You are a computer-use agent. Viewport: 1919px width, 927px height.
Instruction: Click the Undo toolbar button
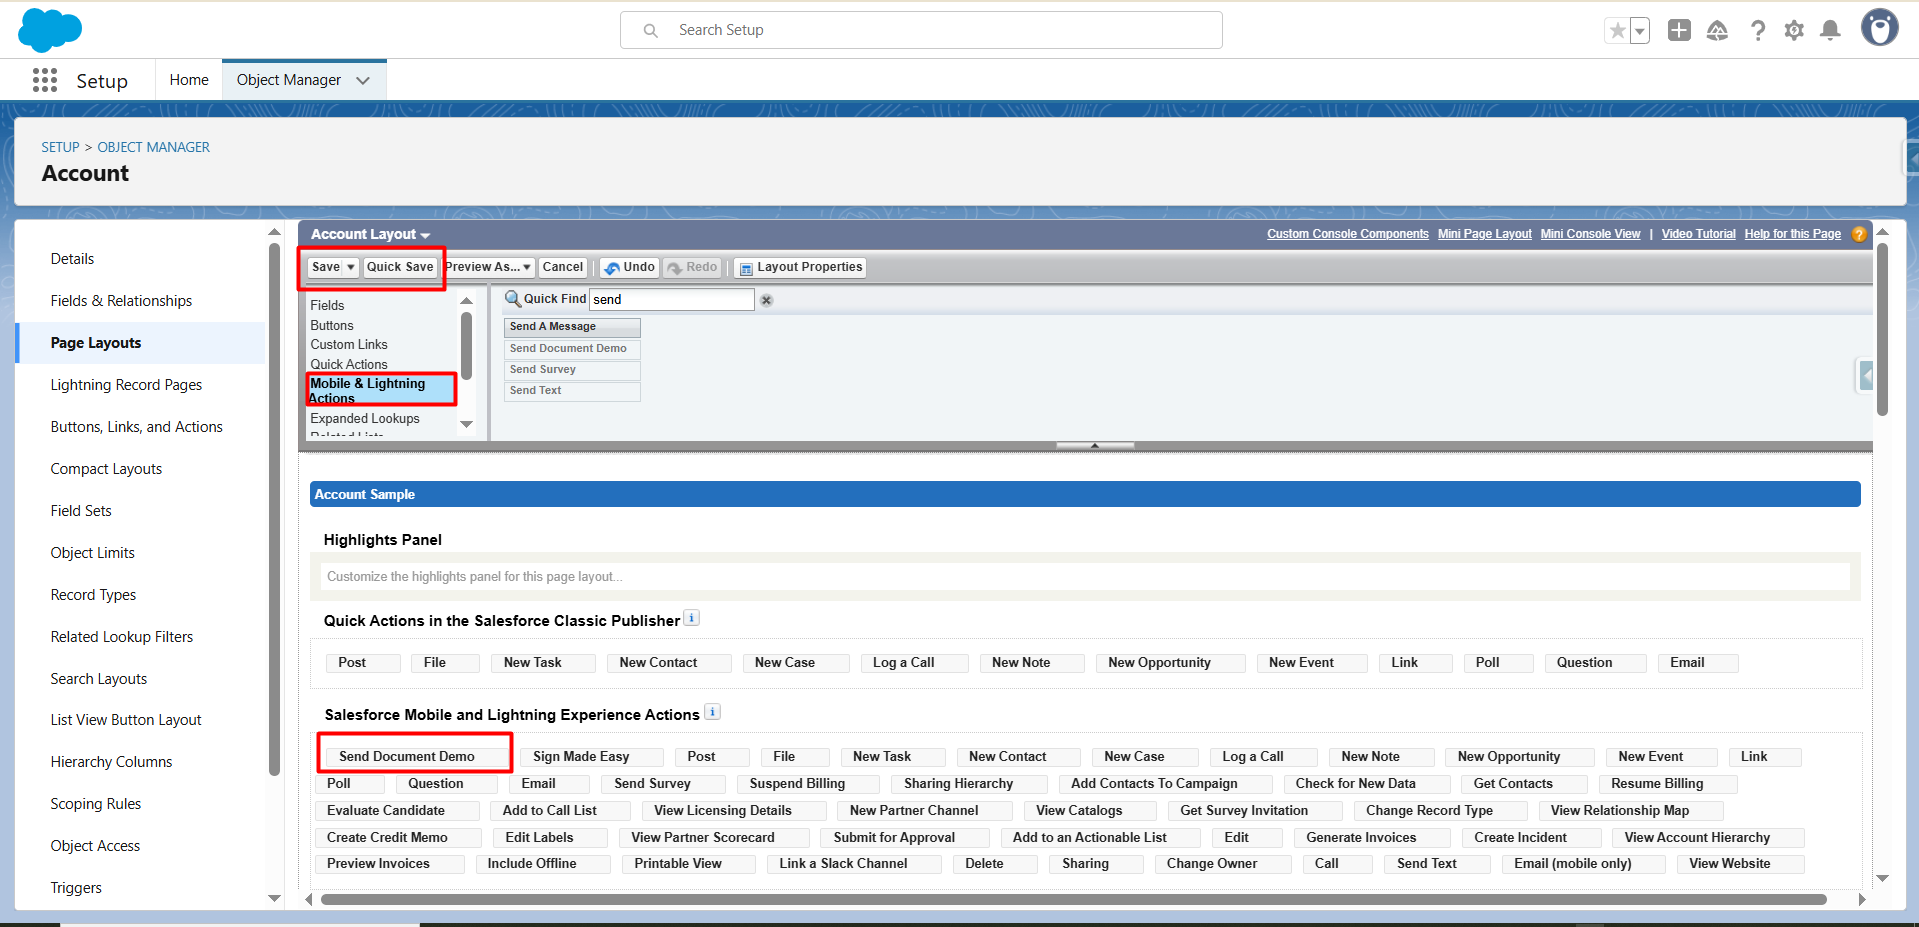tap(629, 267)
